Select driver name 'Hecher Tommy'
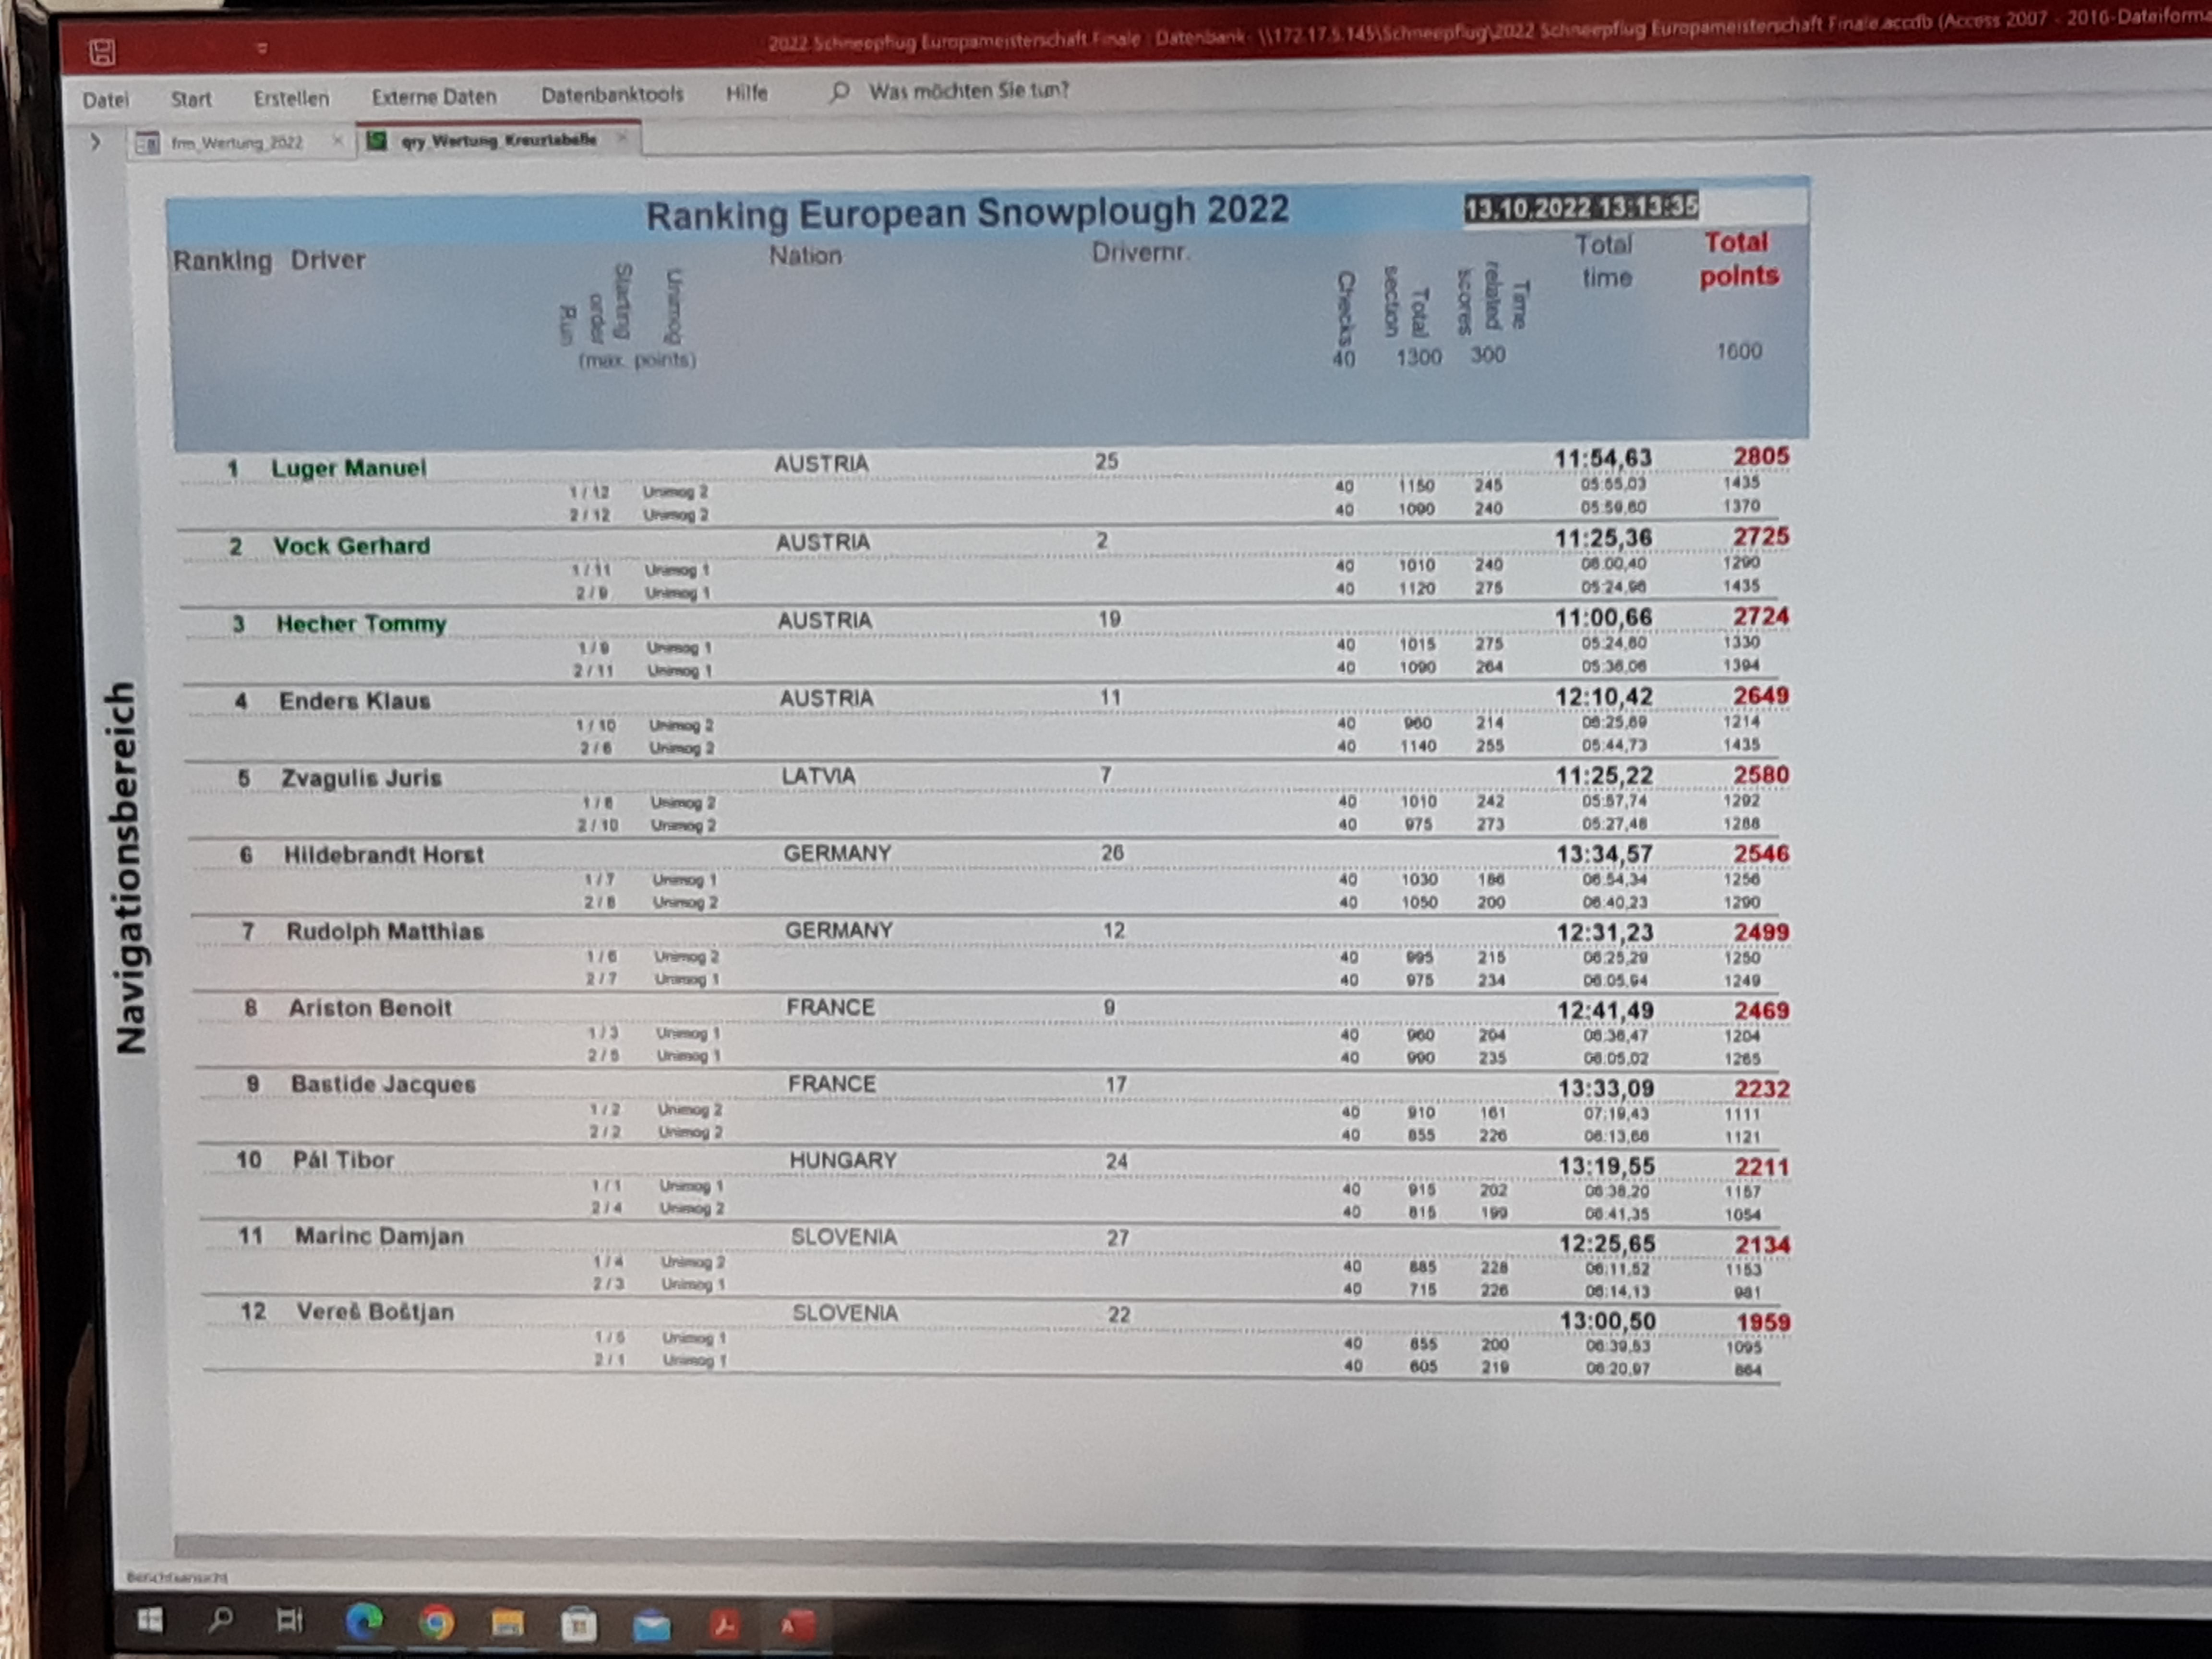This screenshot has width=2212, height=1659. pyautogui.click(x=361, y=624)
